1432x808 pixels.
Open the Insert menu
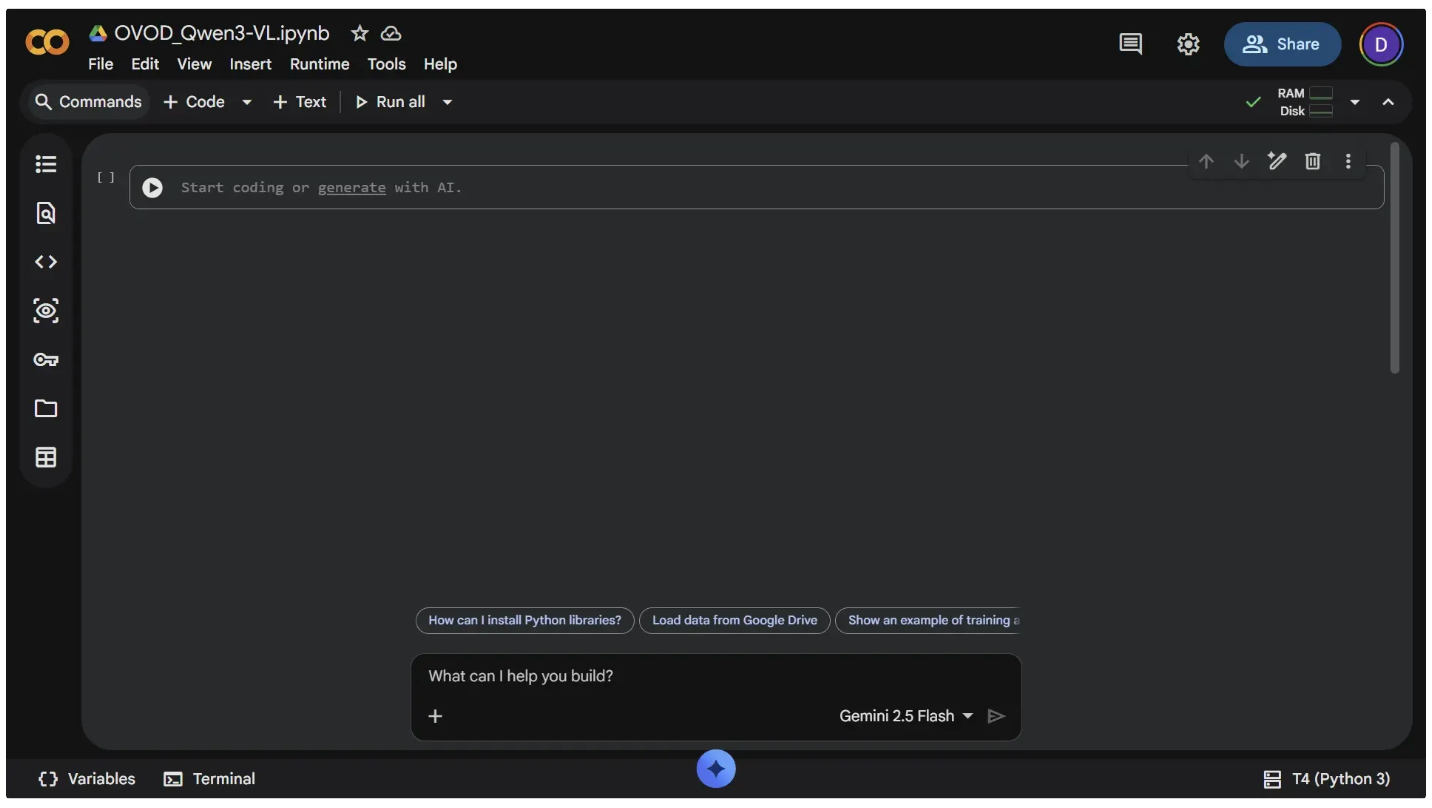tap(250, 64)
